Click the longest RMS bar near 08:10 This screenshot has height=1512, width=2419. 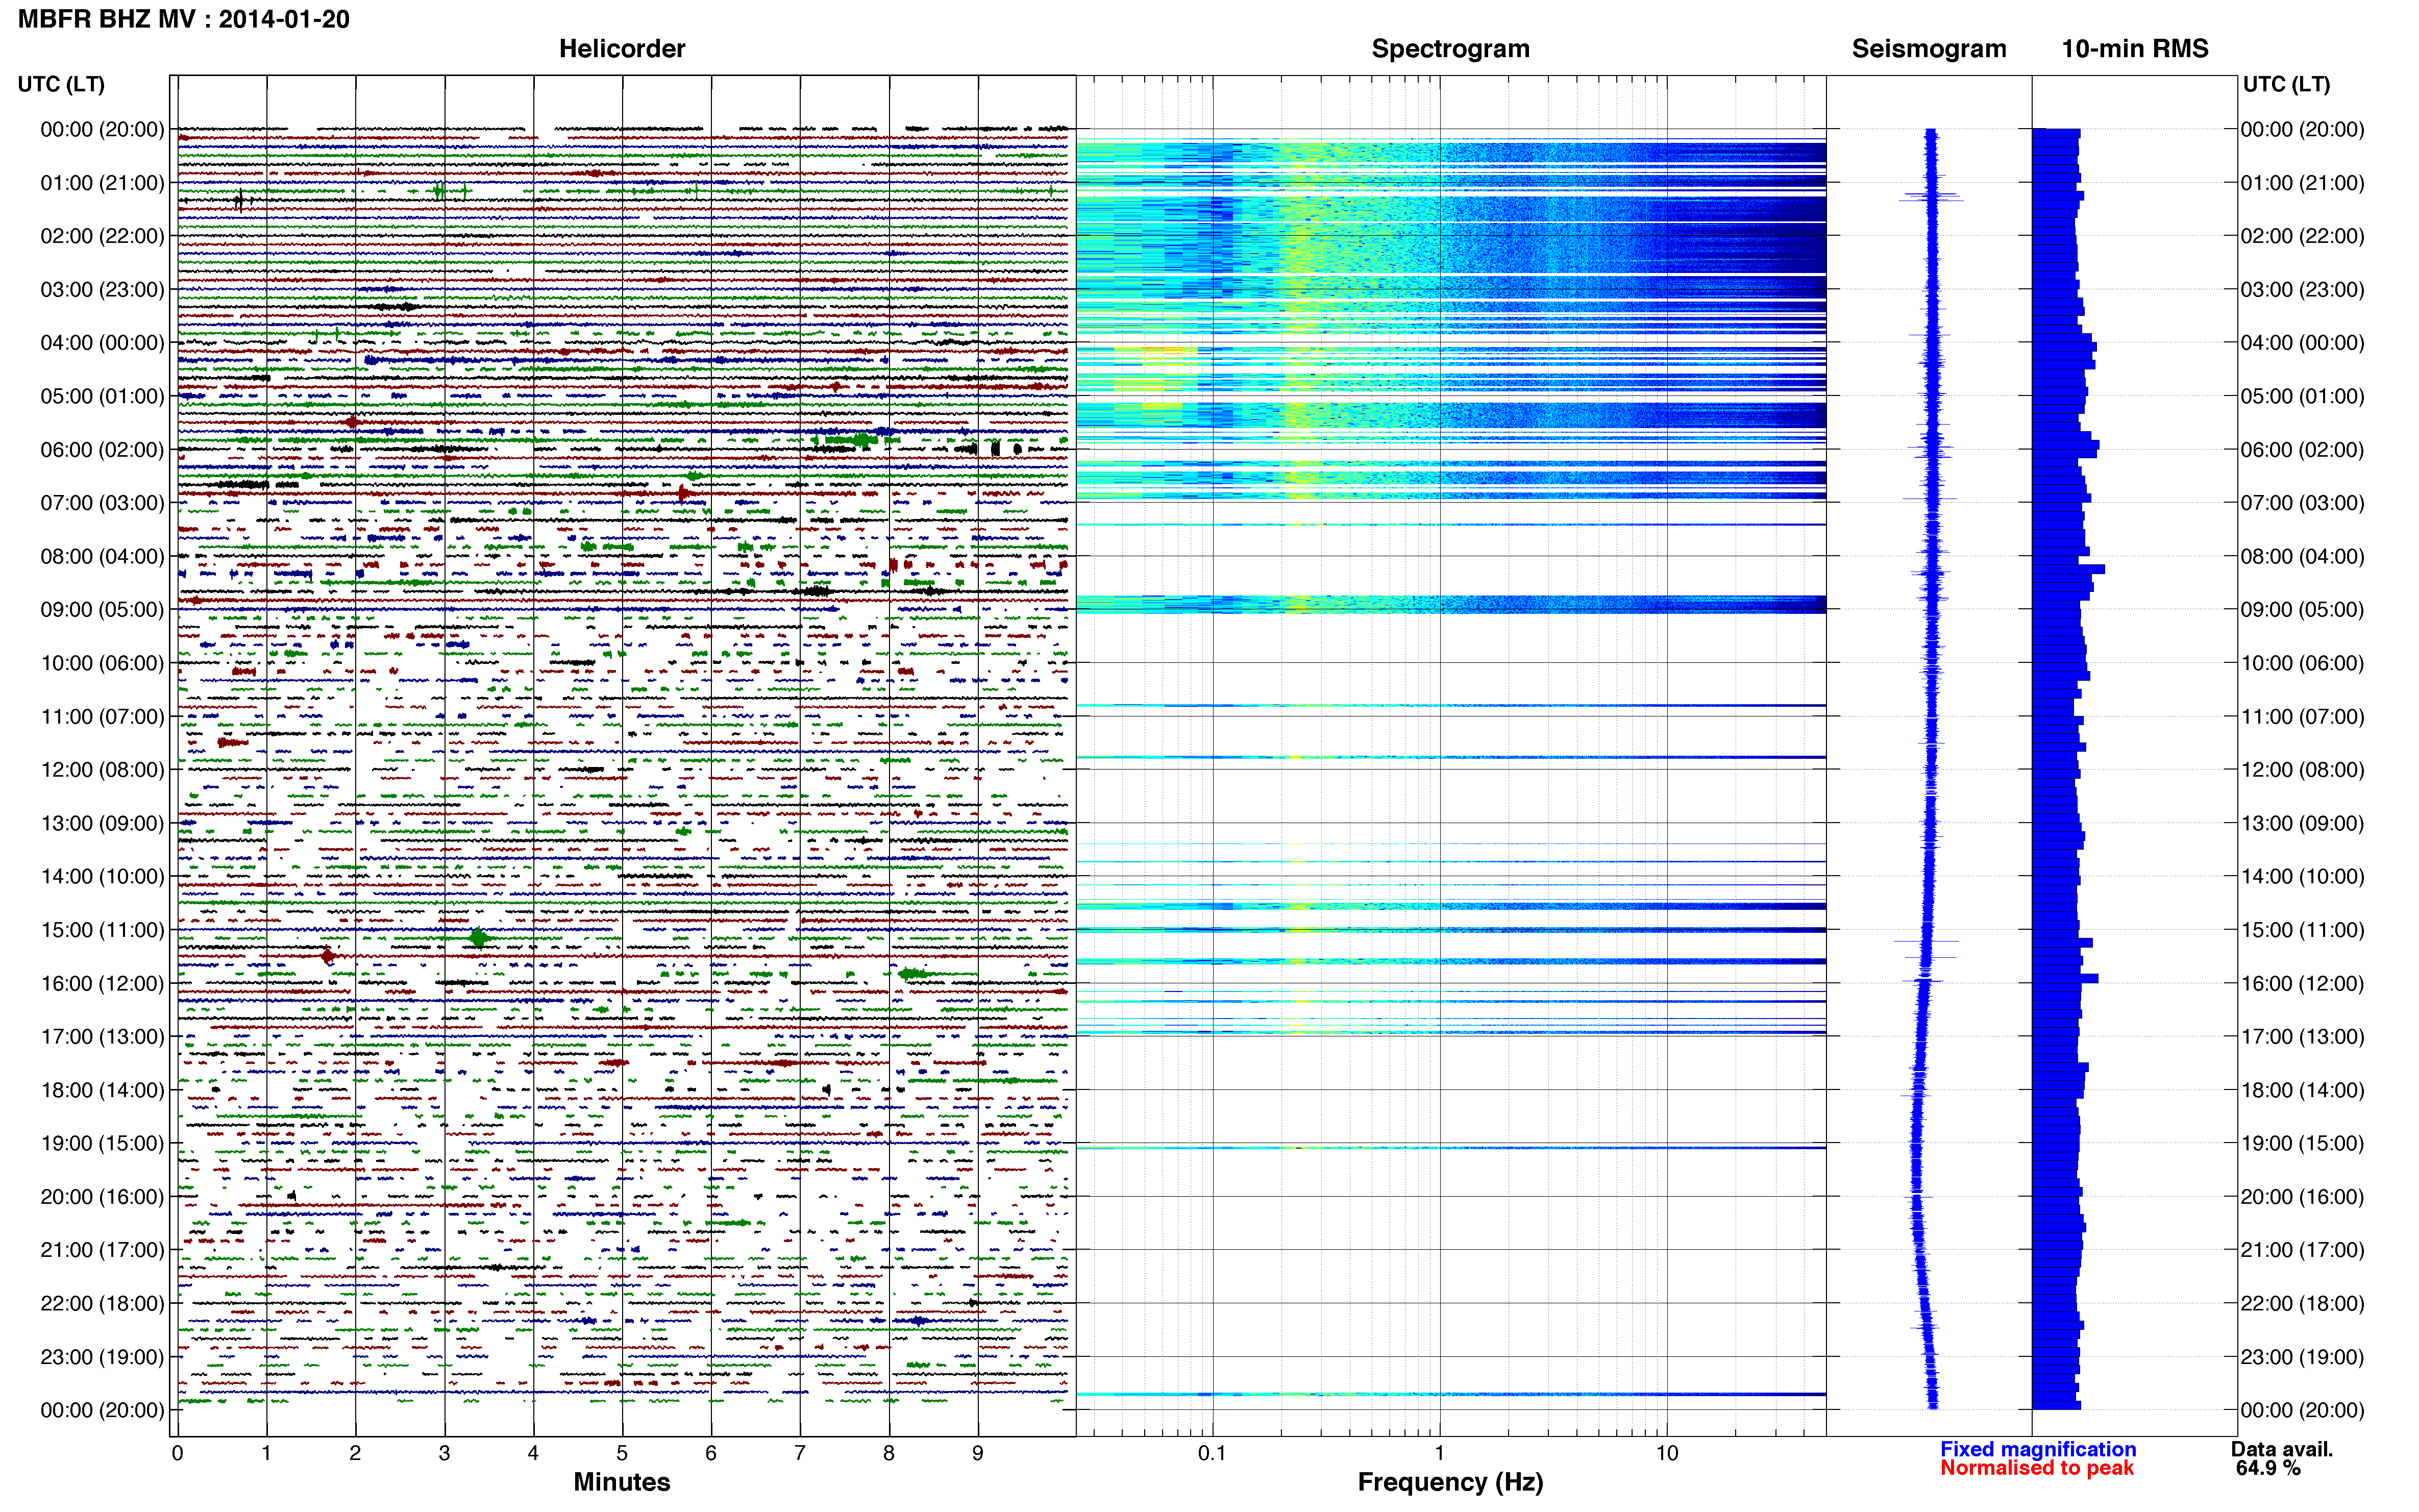click(2068, 569)
